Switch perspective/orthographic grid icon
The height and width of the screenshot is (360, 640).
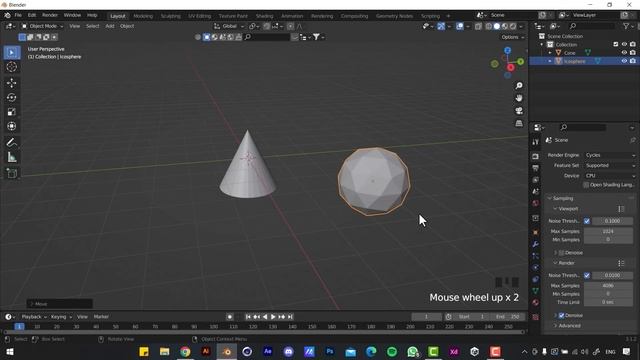pyautogui.click(x=519, y=123)
